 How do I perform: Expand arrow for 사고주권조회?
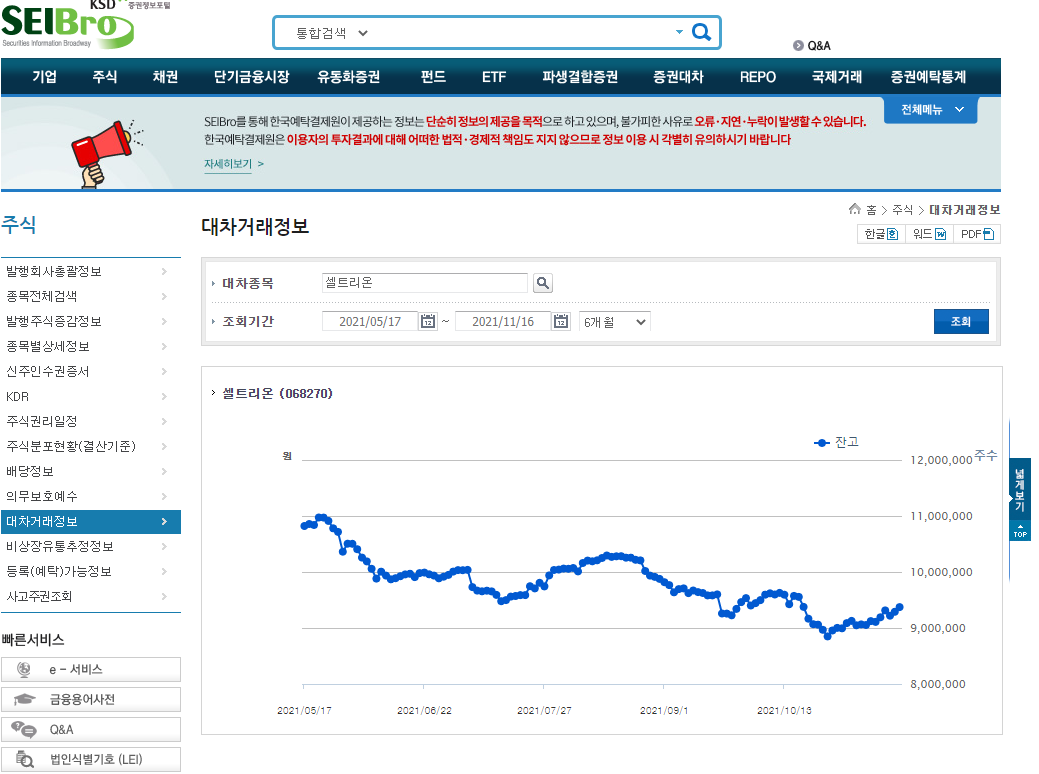point(164,596)
